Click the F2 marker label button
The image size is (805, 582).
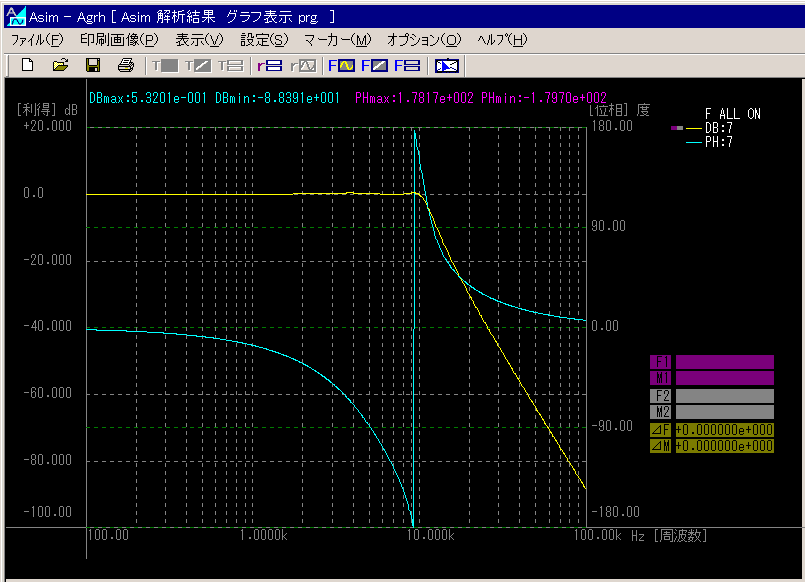pyautogui.click(x=661, y=396)
